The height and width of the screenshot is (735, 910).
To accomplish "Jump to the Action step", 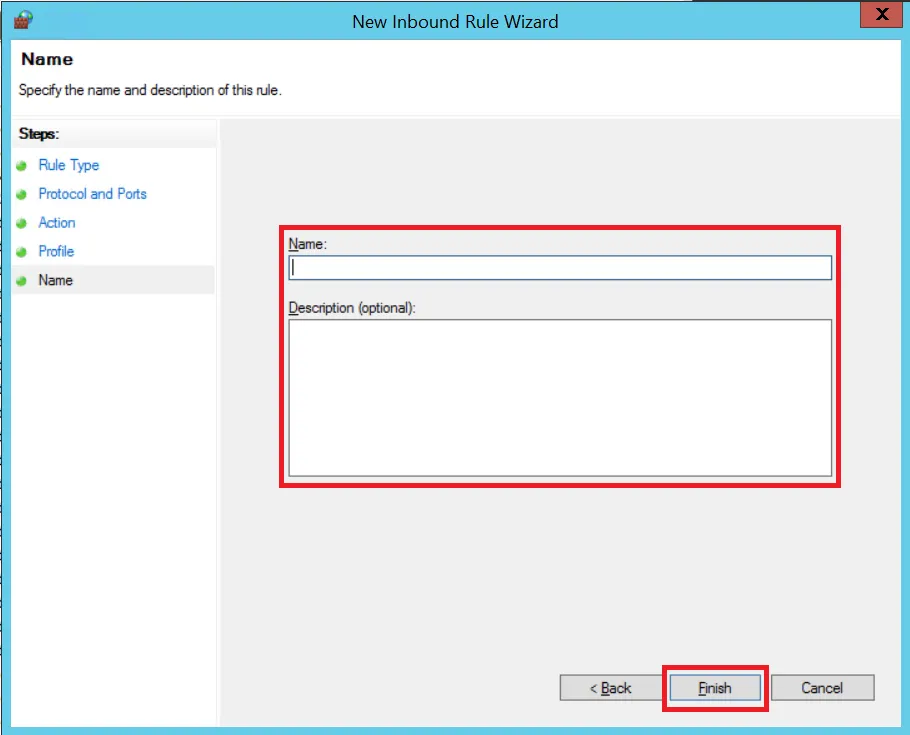I will (57, 223).
